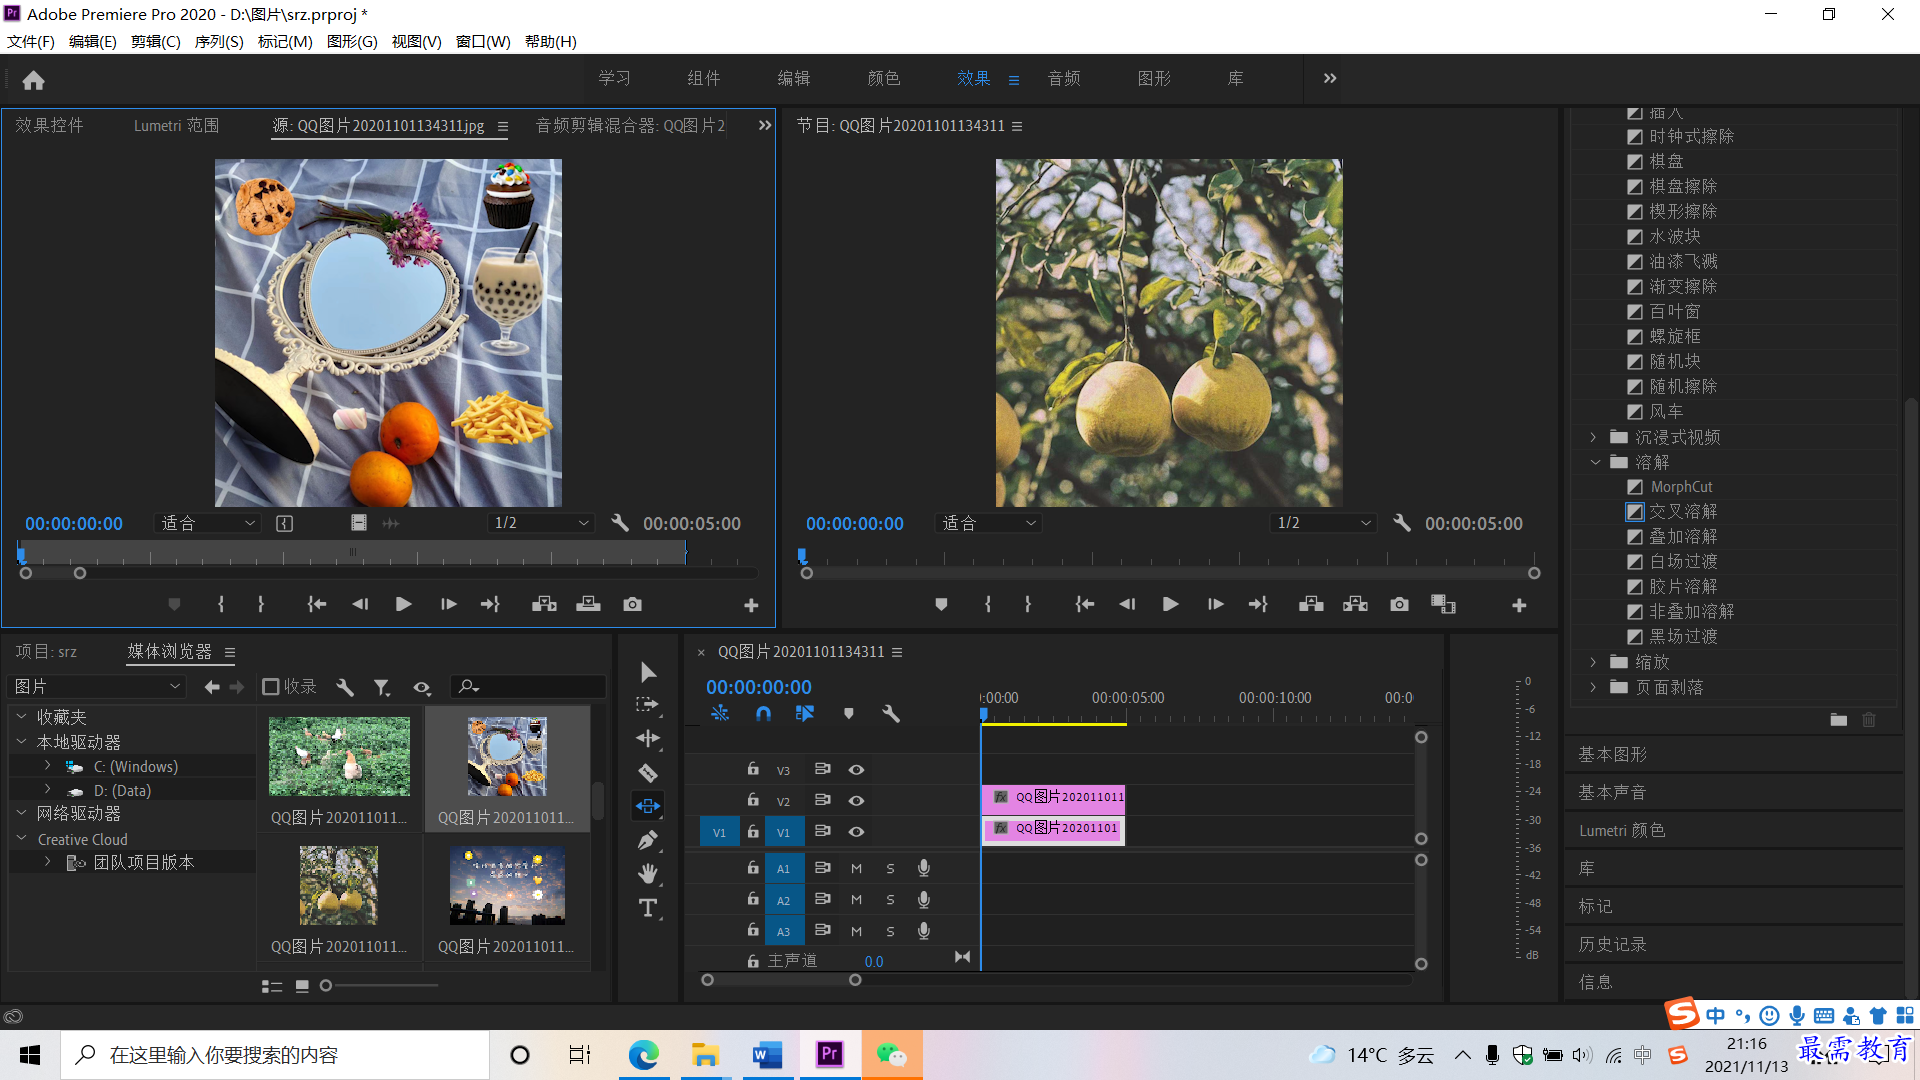Open Program monitor resolution 1/2 dropdown
The image size is (1920, 1080).
[x=1323, y=523]
